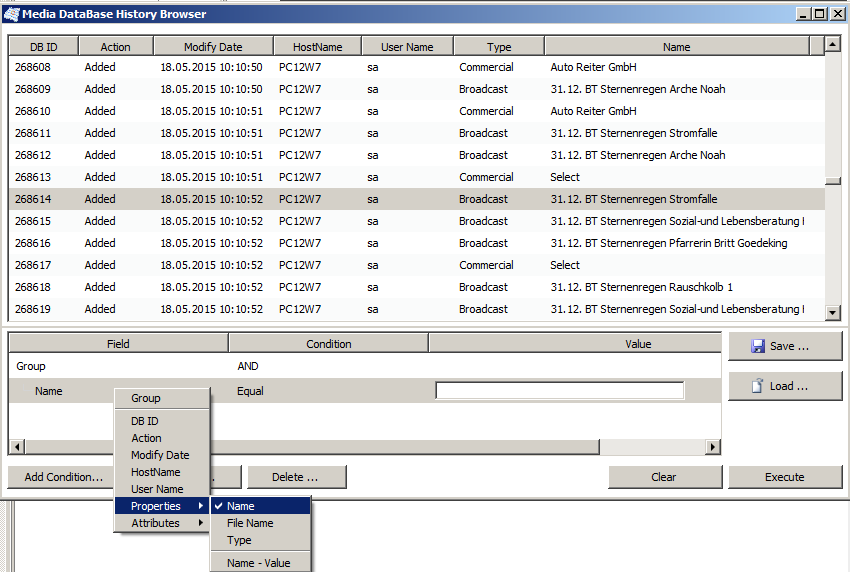Viewport: 850px width, 572px height.
Task: Select row with DB ID 268609
Action: [x=417, y=89]
